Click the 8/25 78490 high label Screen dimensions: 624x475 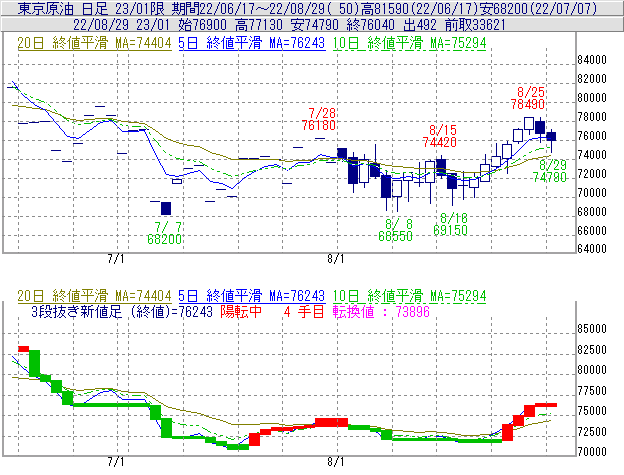528,98
